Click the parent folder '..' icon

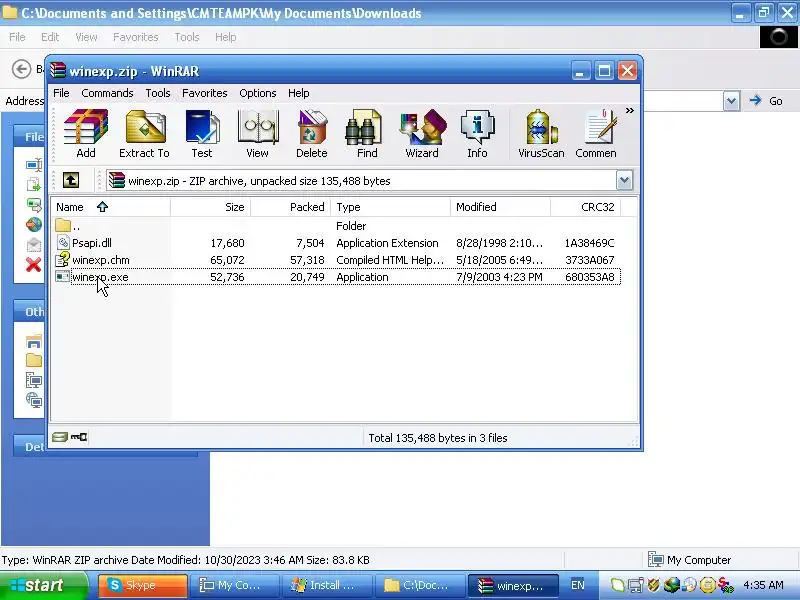pos(63,225)
